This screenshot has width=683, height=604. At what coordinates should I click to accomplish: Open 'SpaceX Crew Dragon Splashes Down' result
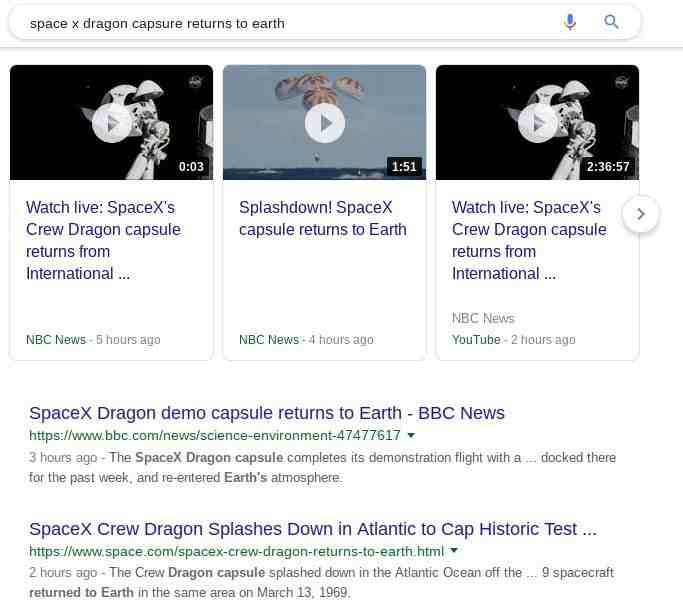(313, 529)
